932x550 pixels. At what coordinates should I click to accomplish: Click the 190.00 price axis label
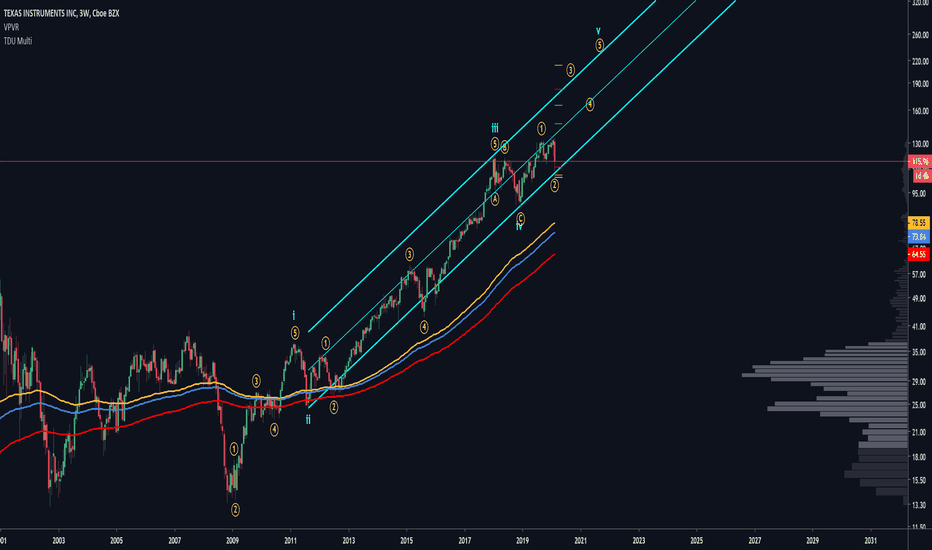(920, 84)
